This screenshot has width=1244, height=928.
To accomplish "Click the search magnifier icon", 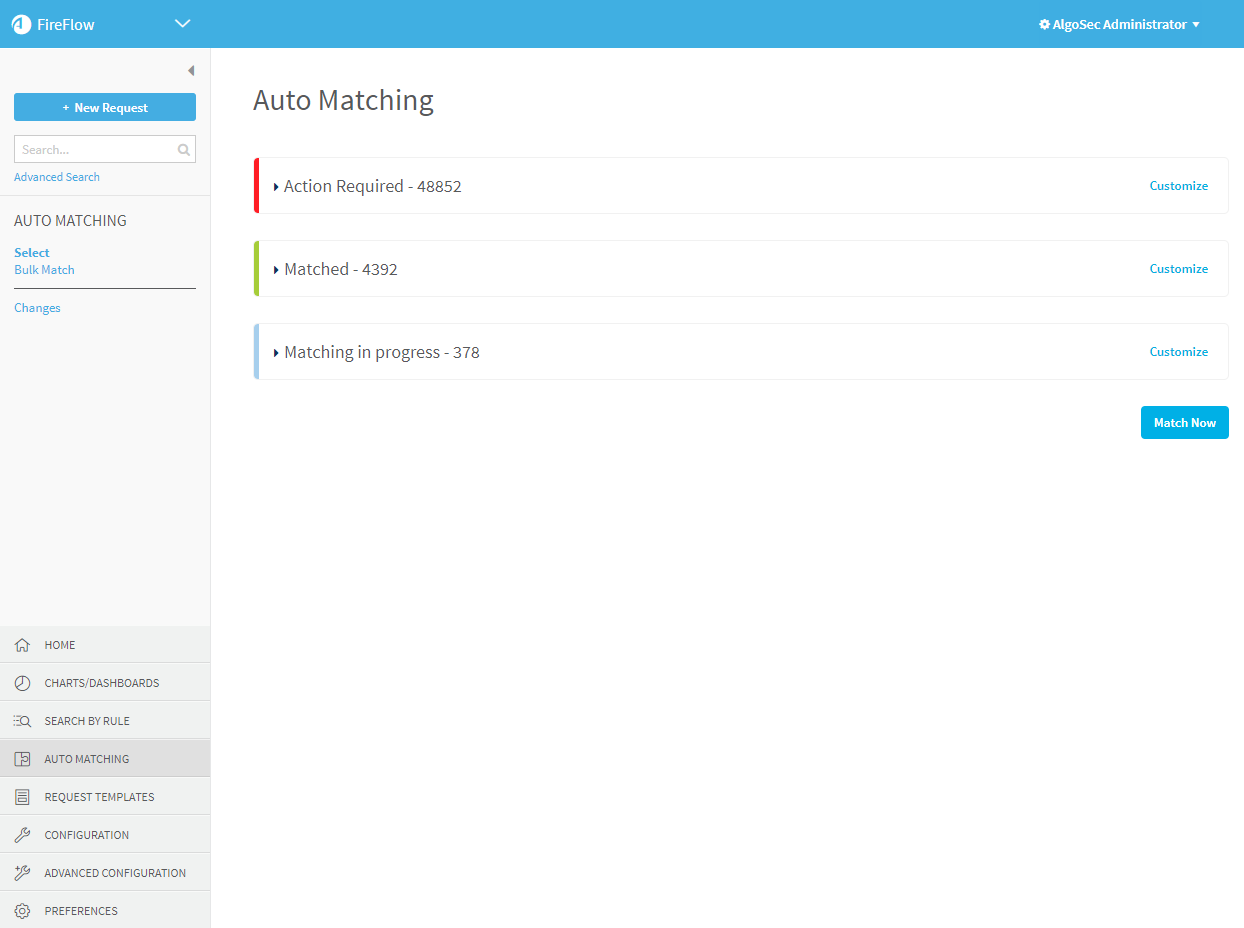I will click(x=184, y=150).
